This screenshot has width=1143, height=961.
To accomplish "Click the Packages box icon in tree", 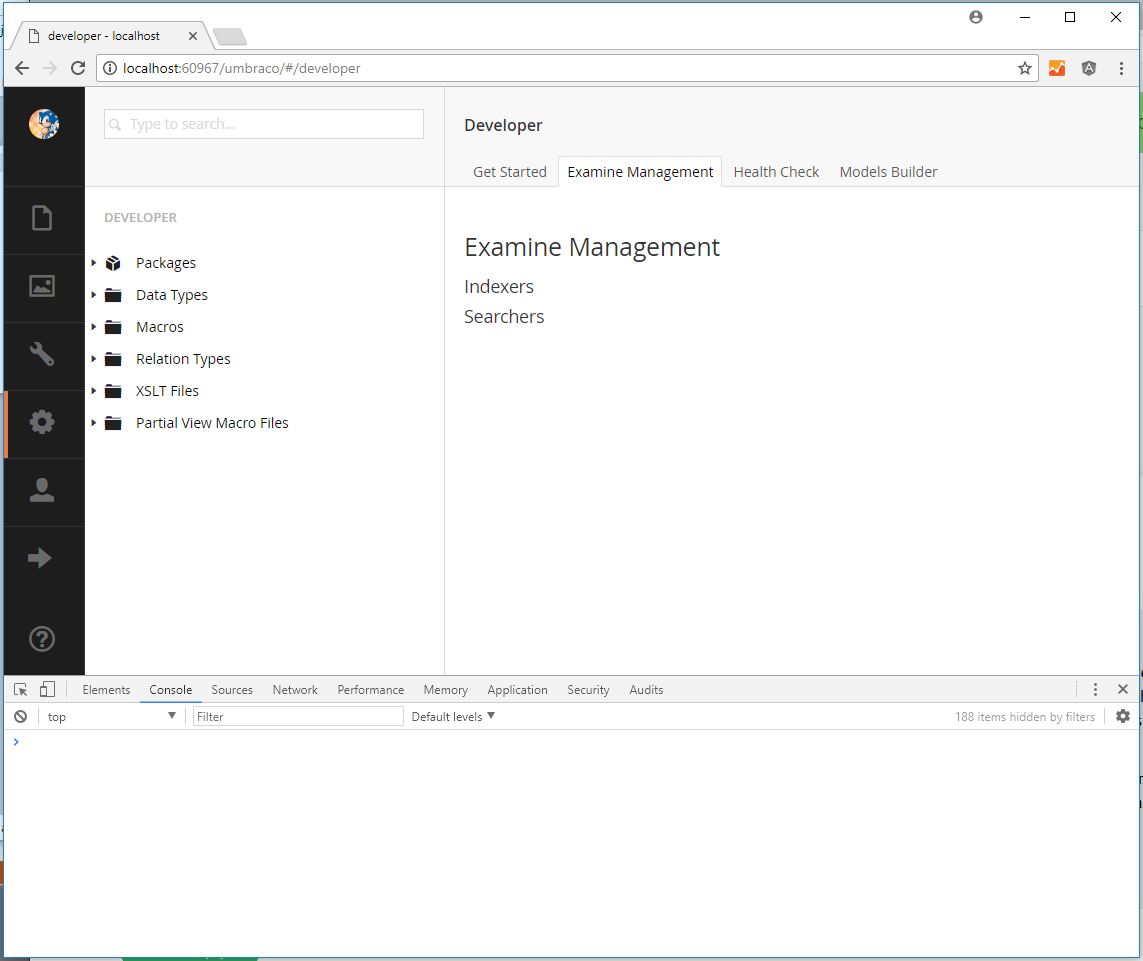I will [113, 263].
